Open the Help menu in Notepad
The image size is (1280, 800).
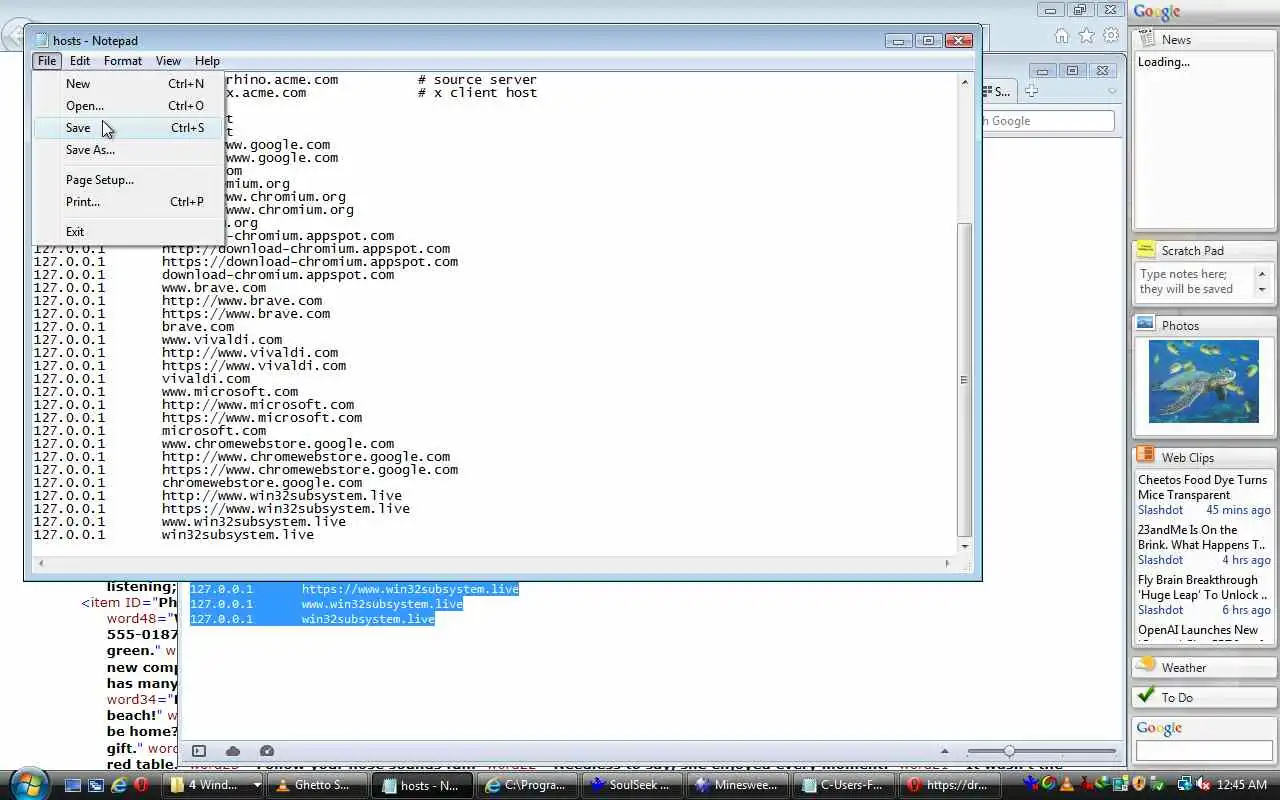(207, 61)
